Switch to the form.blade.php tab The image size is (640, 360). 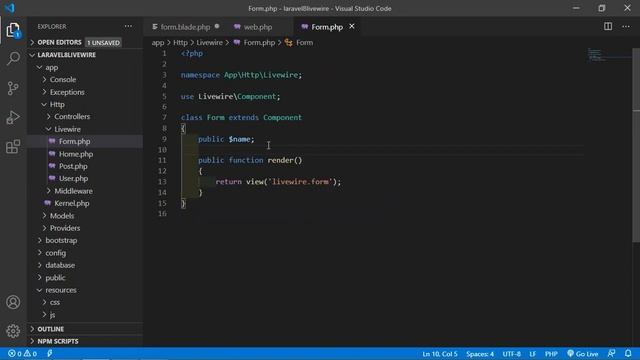coord(185,27)
